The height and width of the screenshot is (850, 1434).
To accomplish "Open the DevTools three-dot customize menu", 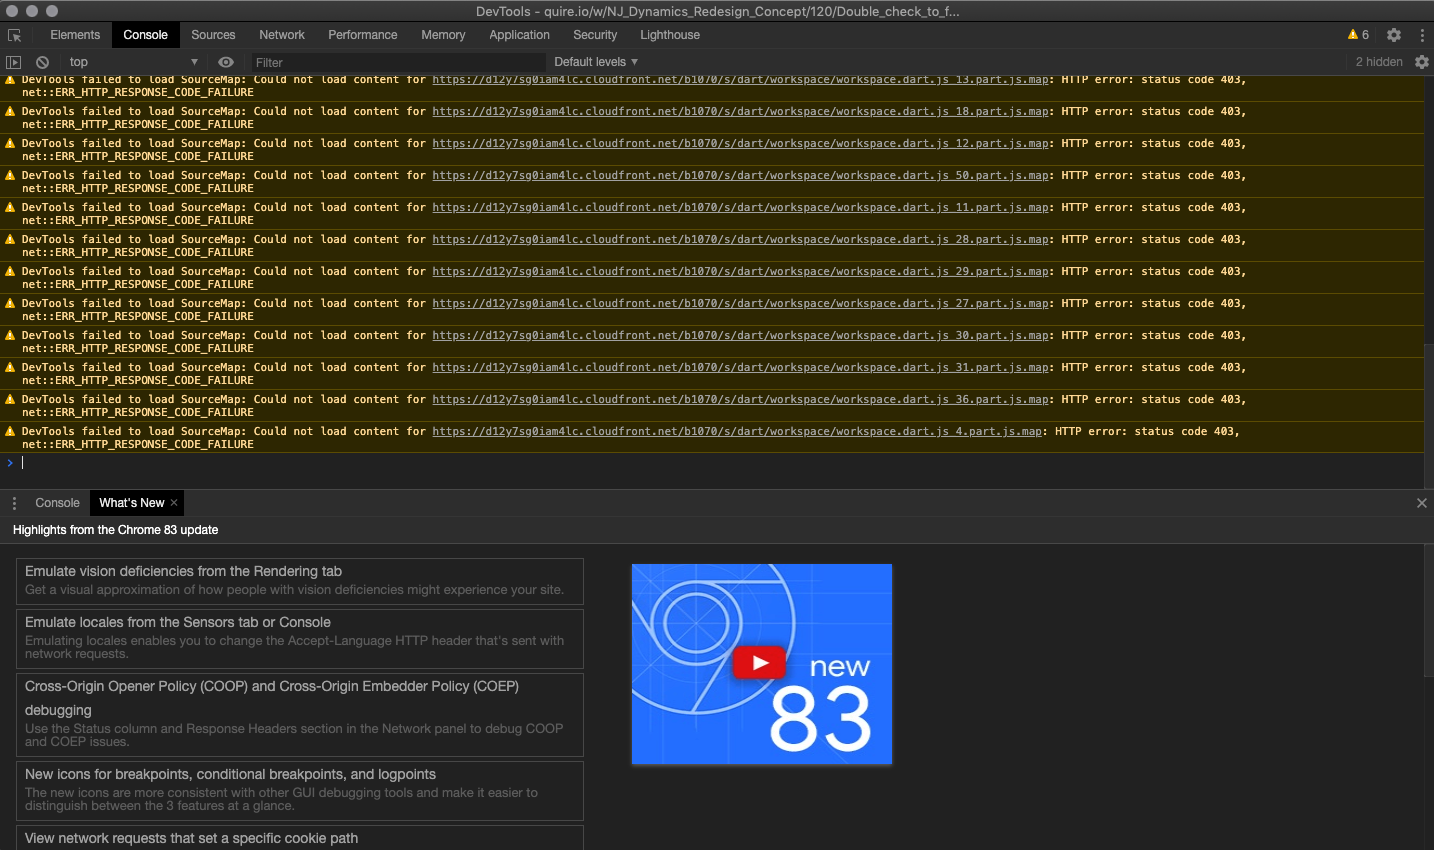I will pos(1421,35).
